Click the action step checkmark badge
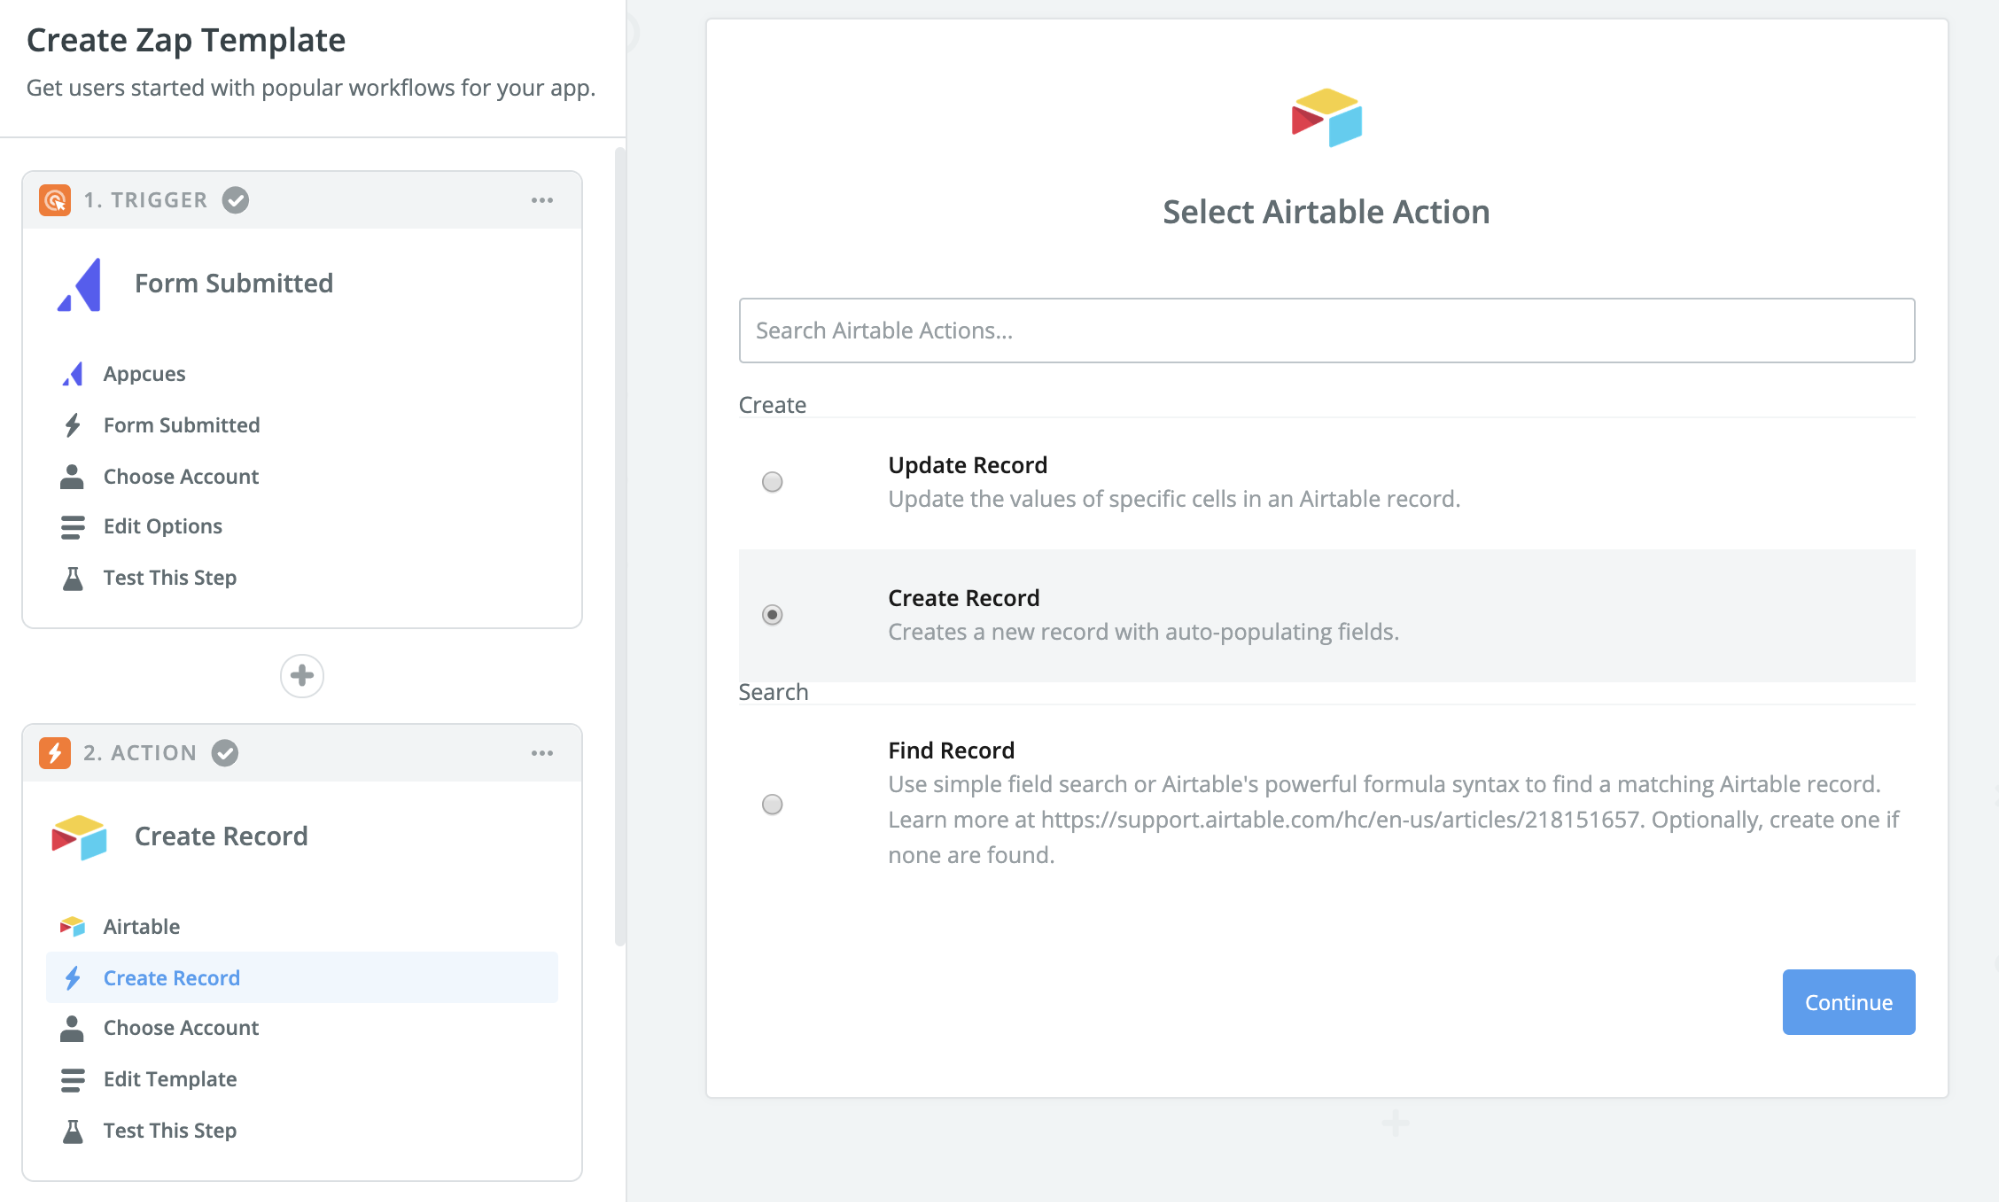Screen dimensions: 1999x1202 pyautogui.click(x=225, y=753)
